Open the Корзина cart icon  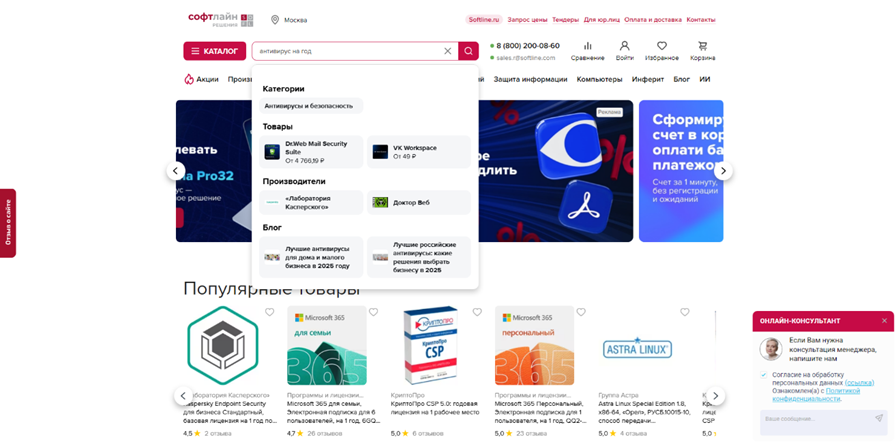pyautogui.click(x=702, y=51)
